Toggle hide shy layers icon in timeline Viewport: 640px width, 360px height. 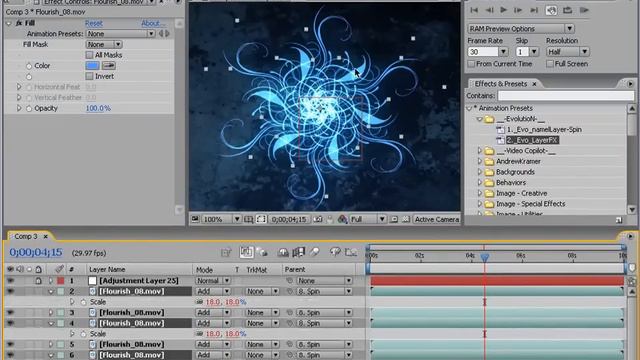click(283, 253)
